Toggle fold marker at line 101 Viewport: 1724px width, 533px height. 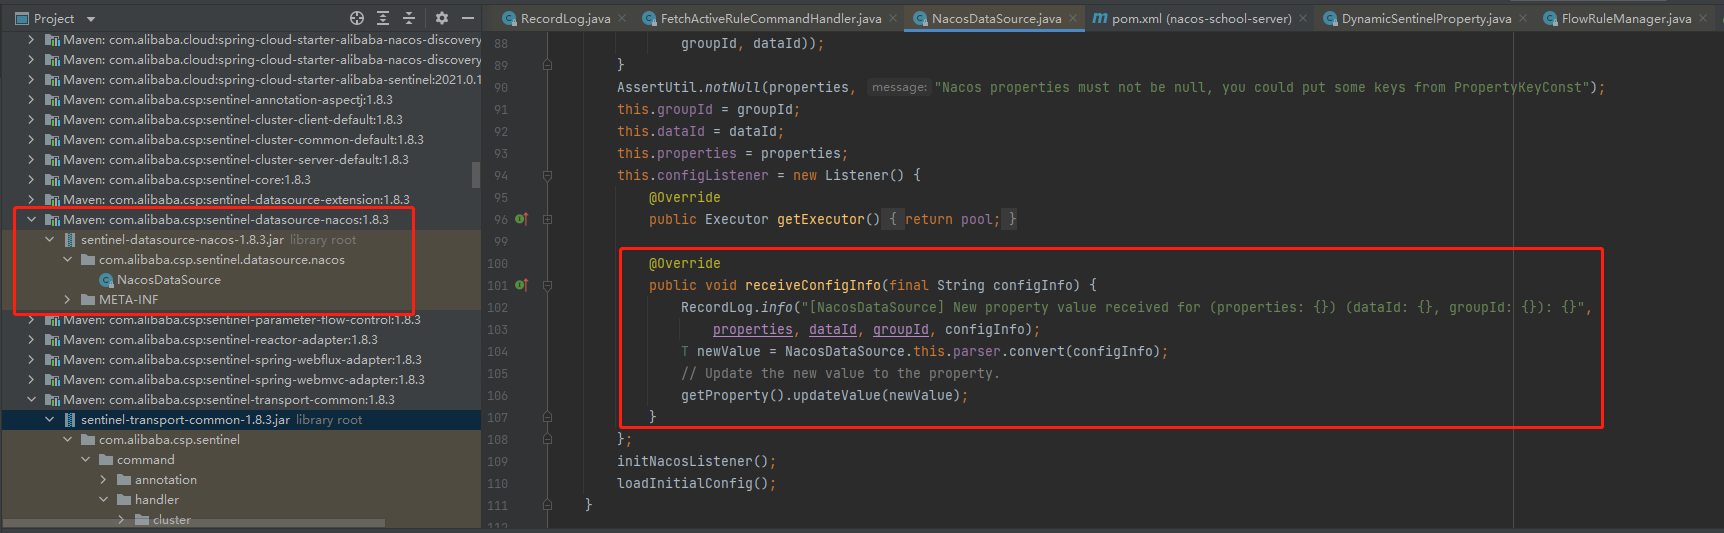pyautogui.click(x=547, y=285)
